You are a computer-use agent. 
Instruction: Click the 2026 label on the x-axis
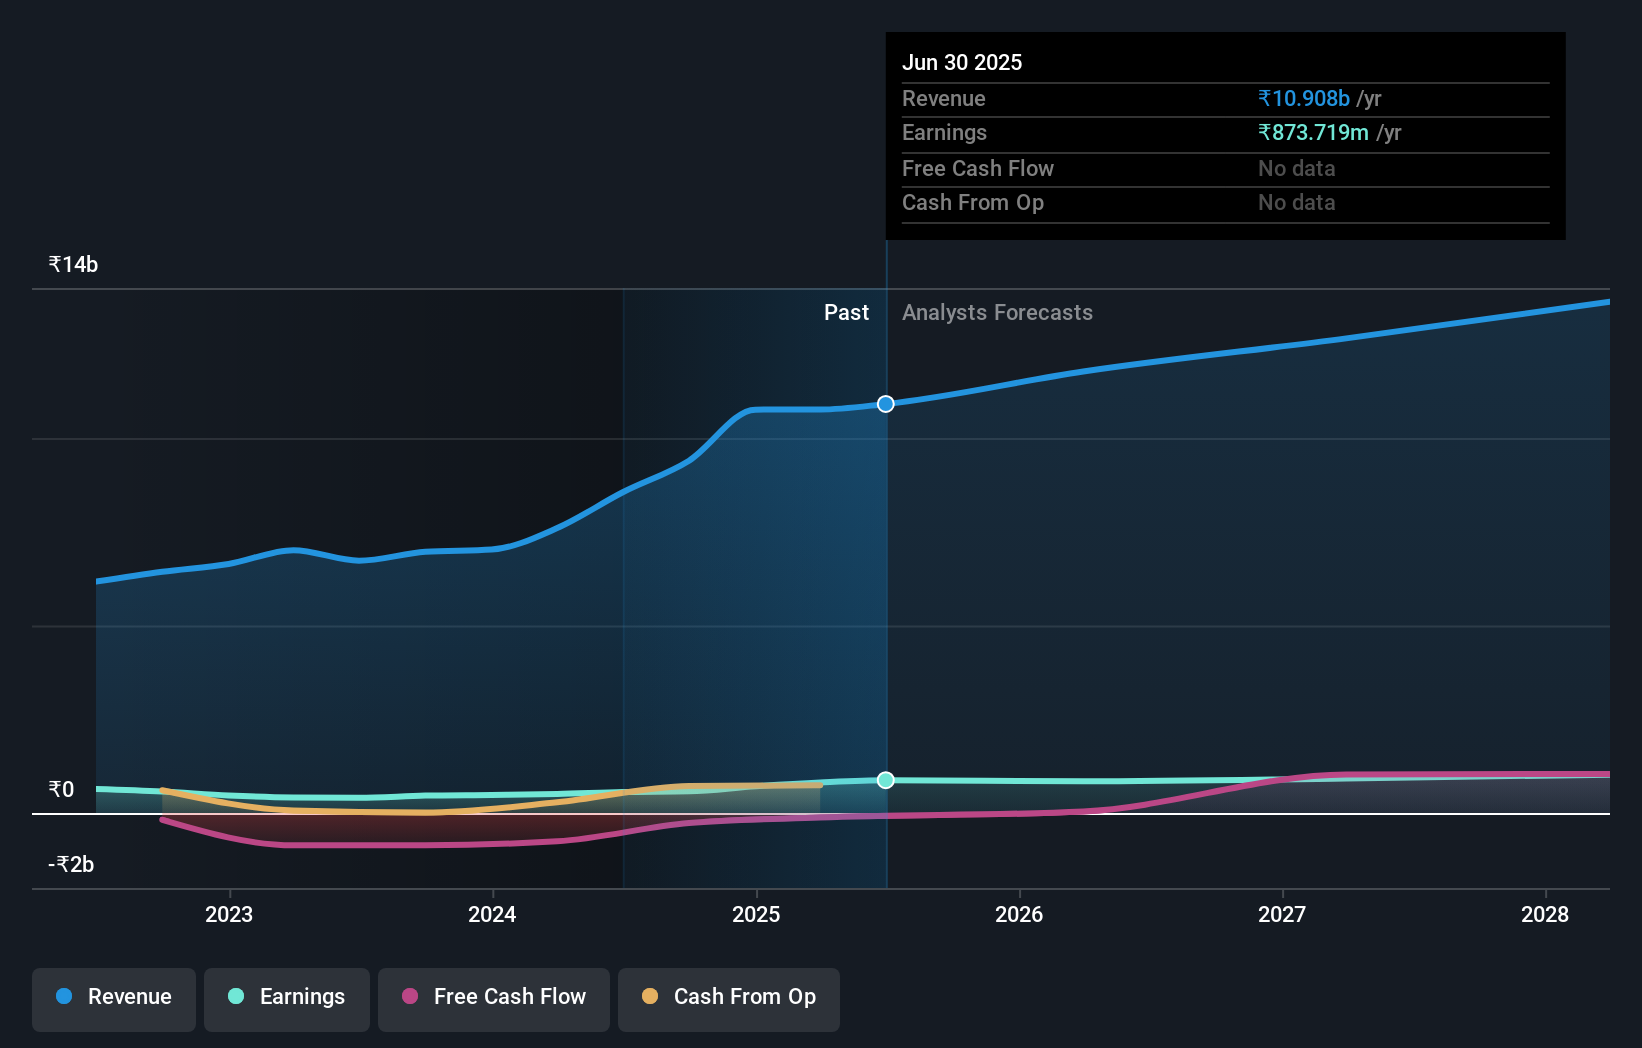point(1019,914)
